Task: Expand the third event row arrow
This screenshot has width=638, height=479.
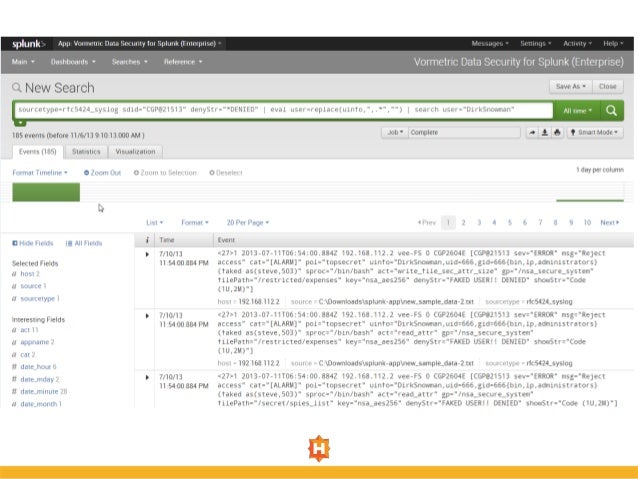Action: tap(147, 377)
